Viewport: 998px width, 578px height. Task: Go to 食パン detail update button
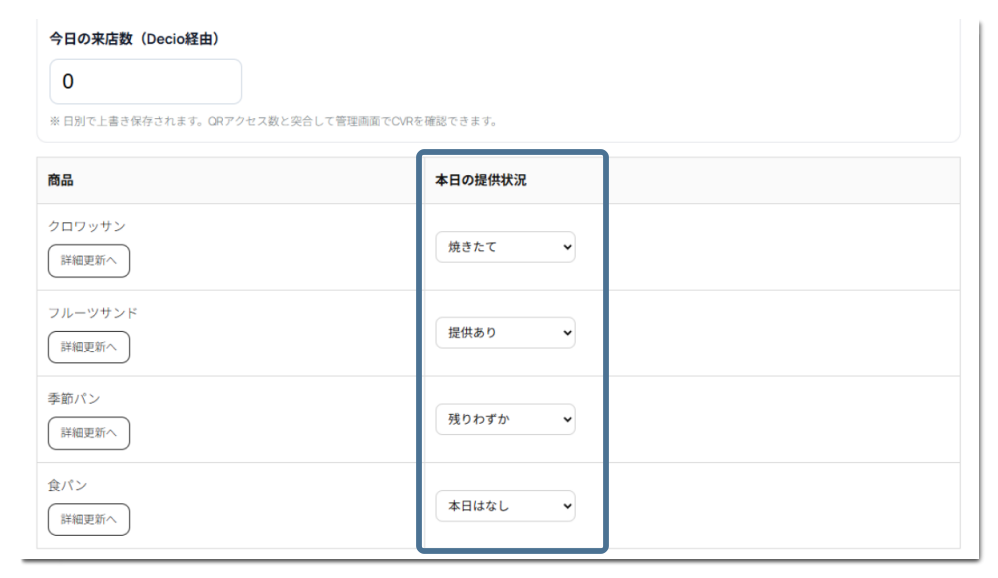tap(89, 519)
